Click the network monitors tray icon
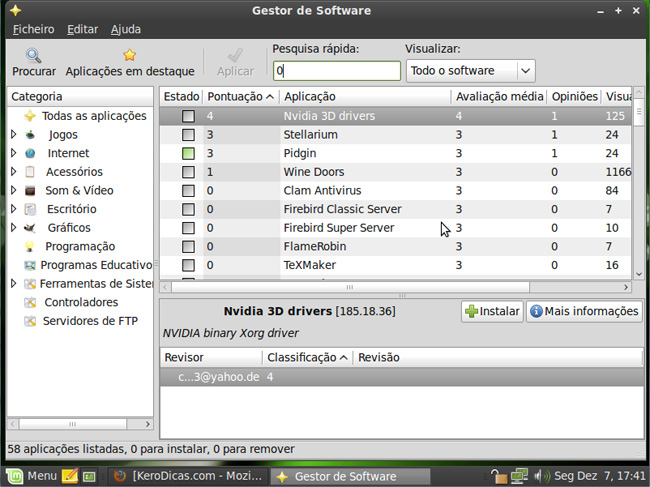Image resolution: width=650 pixels, height=487 pixels. point(519,476)
